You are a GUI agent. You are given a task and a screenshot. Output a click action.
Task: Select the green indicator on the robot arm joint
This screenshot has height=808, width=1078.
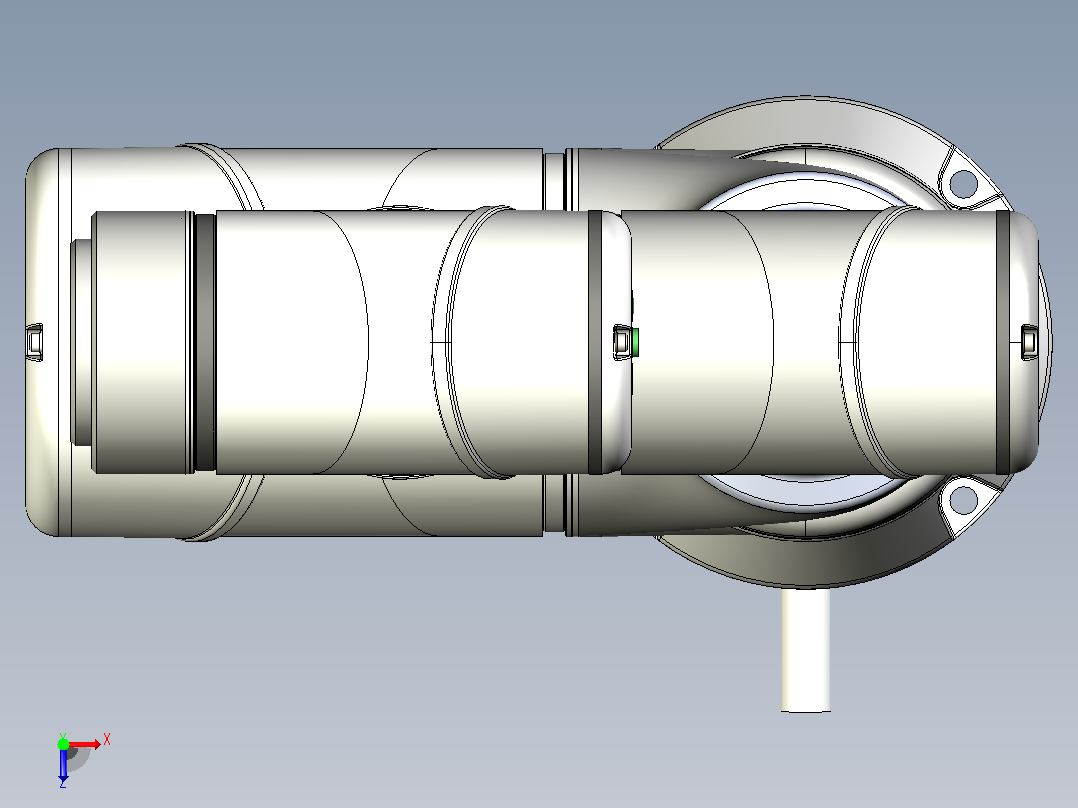(635, 342)
